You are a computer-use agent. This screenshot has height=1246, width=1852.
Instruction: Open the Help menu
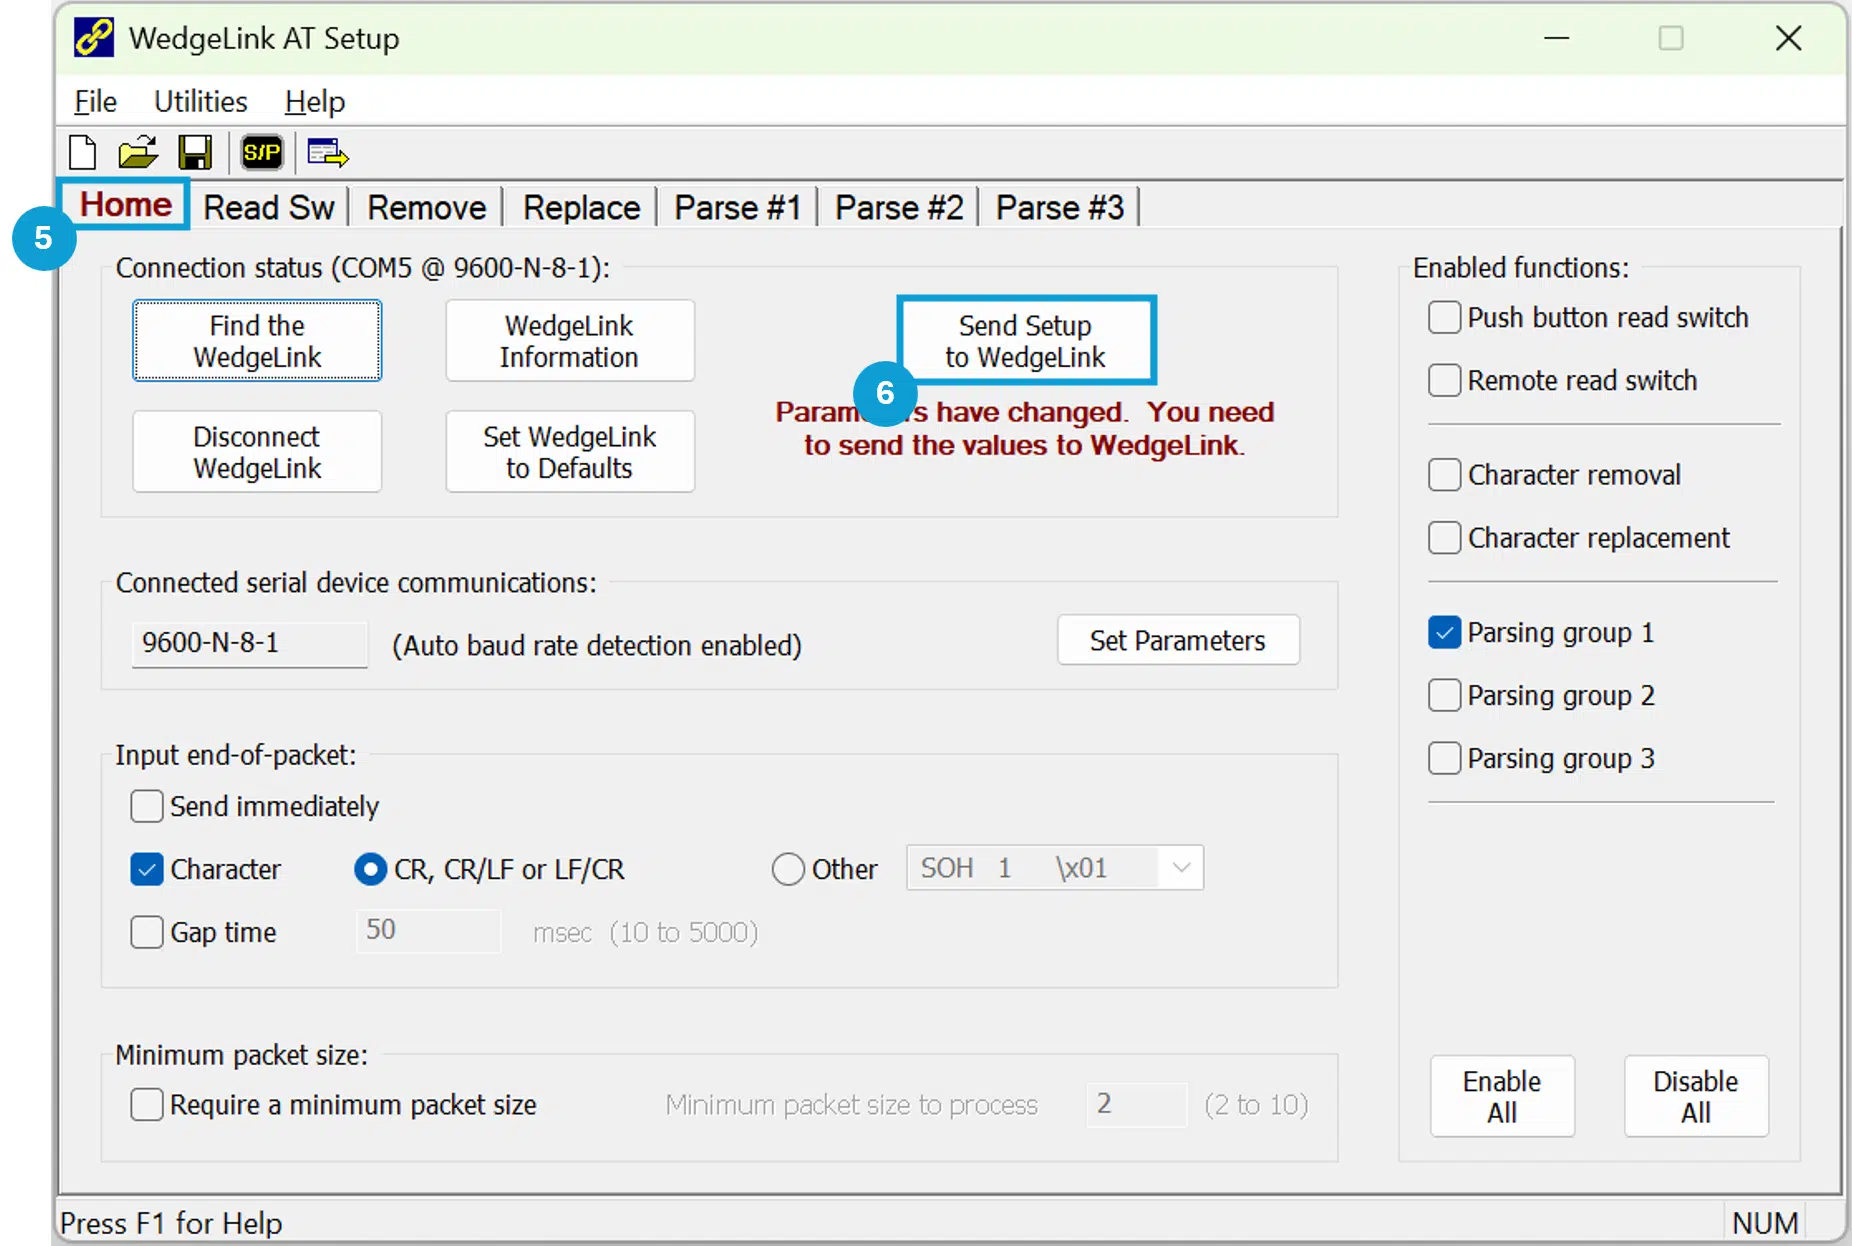pos(315,101)
